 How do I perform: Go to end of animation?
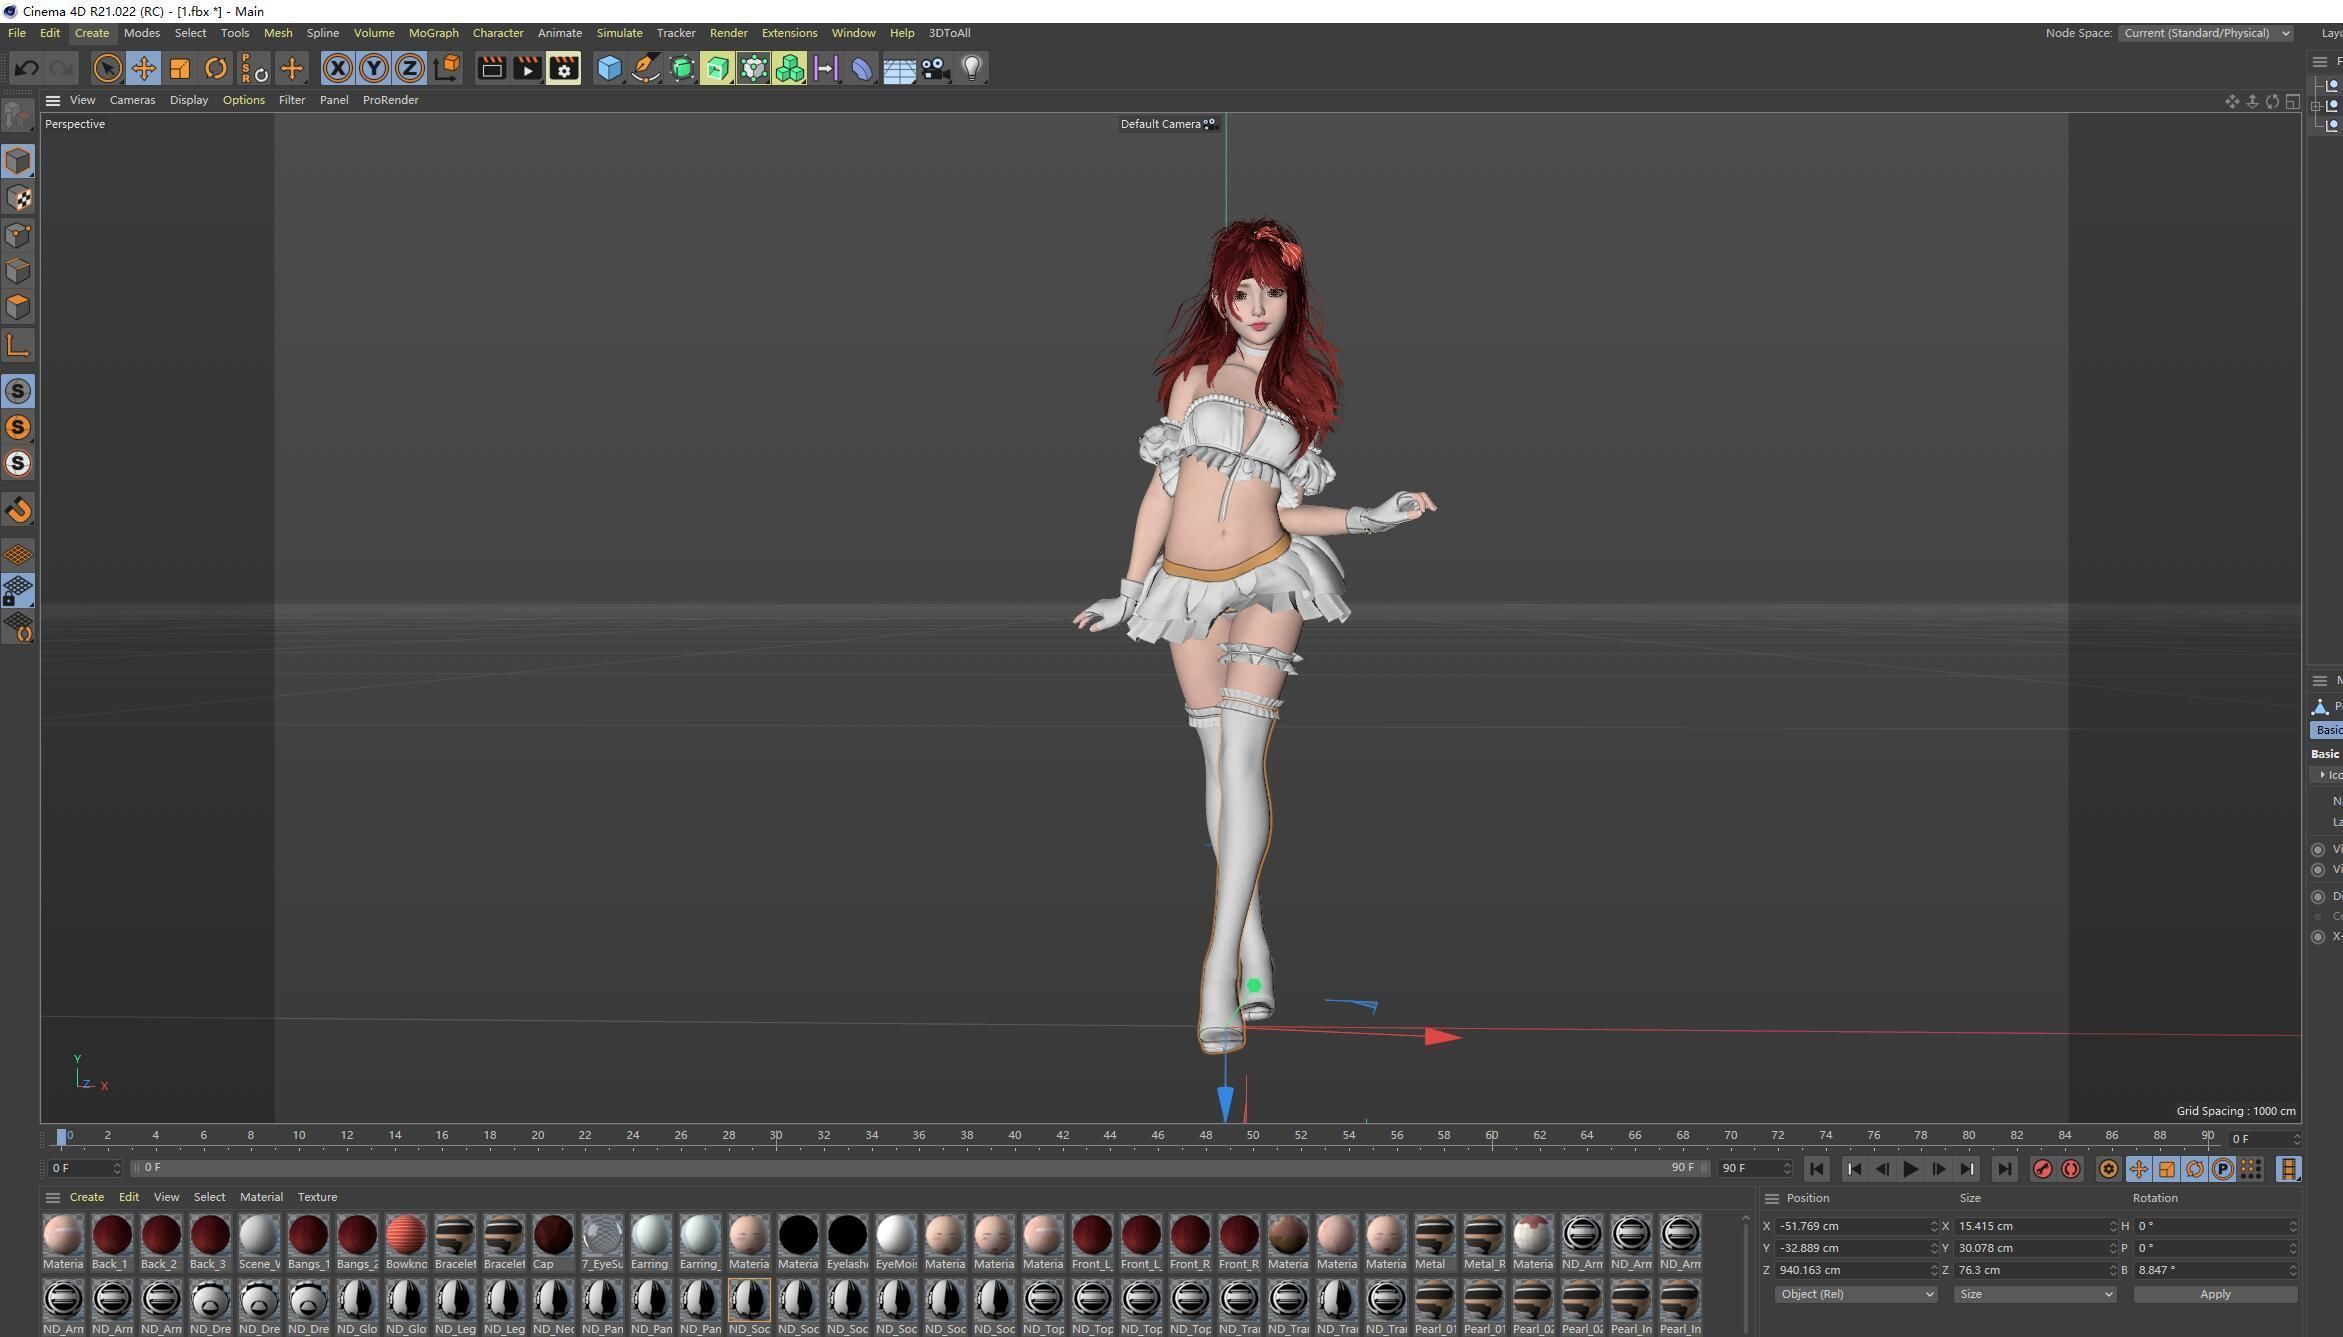coord(2004,1169)
